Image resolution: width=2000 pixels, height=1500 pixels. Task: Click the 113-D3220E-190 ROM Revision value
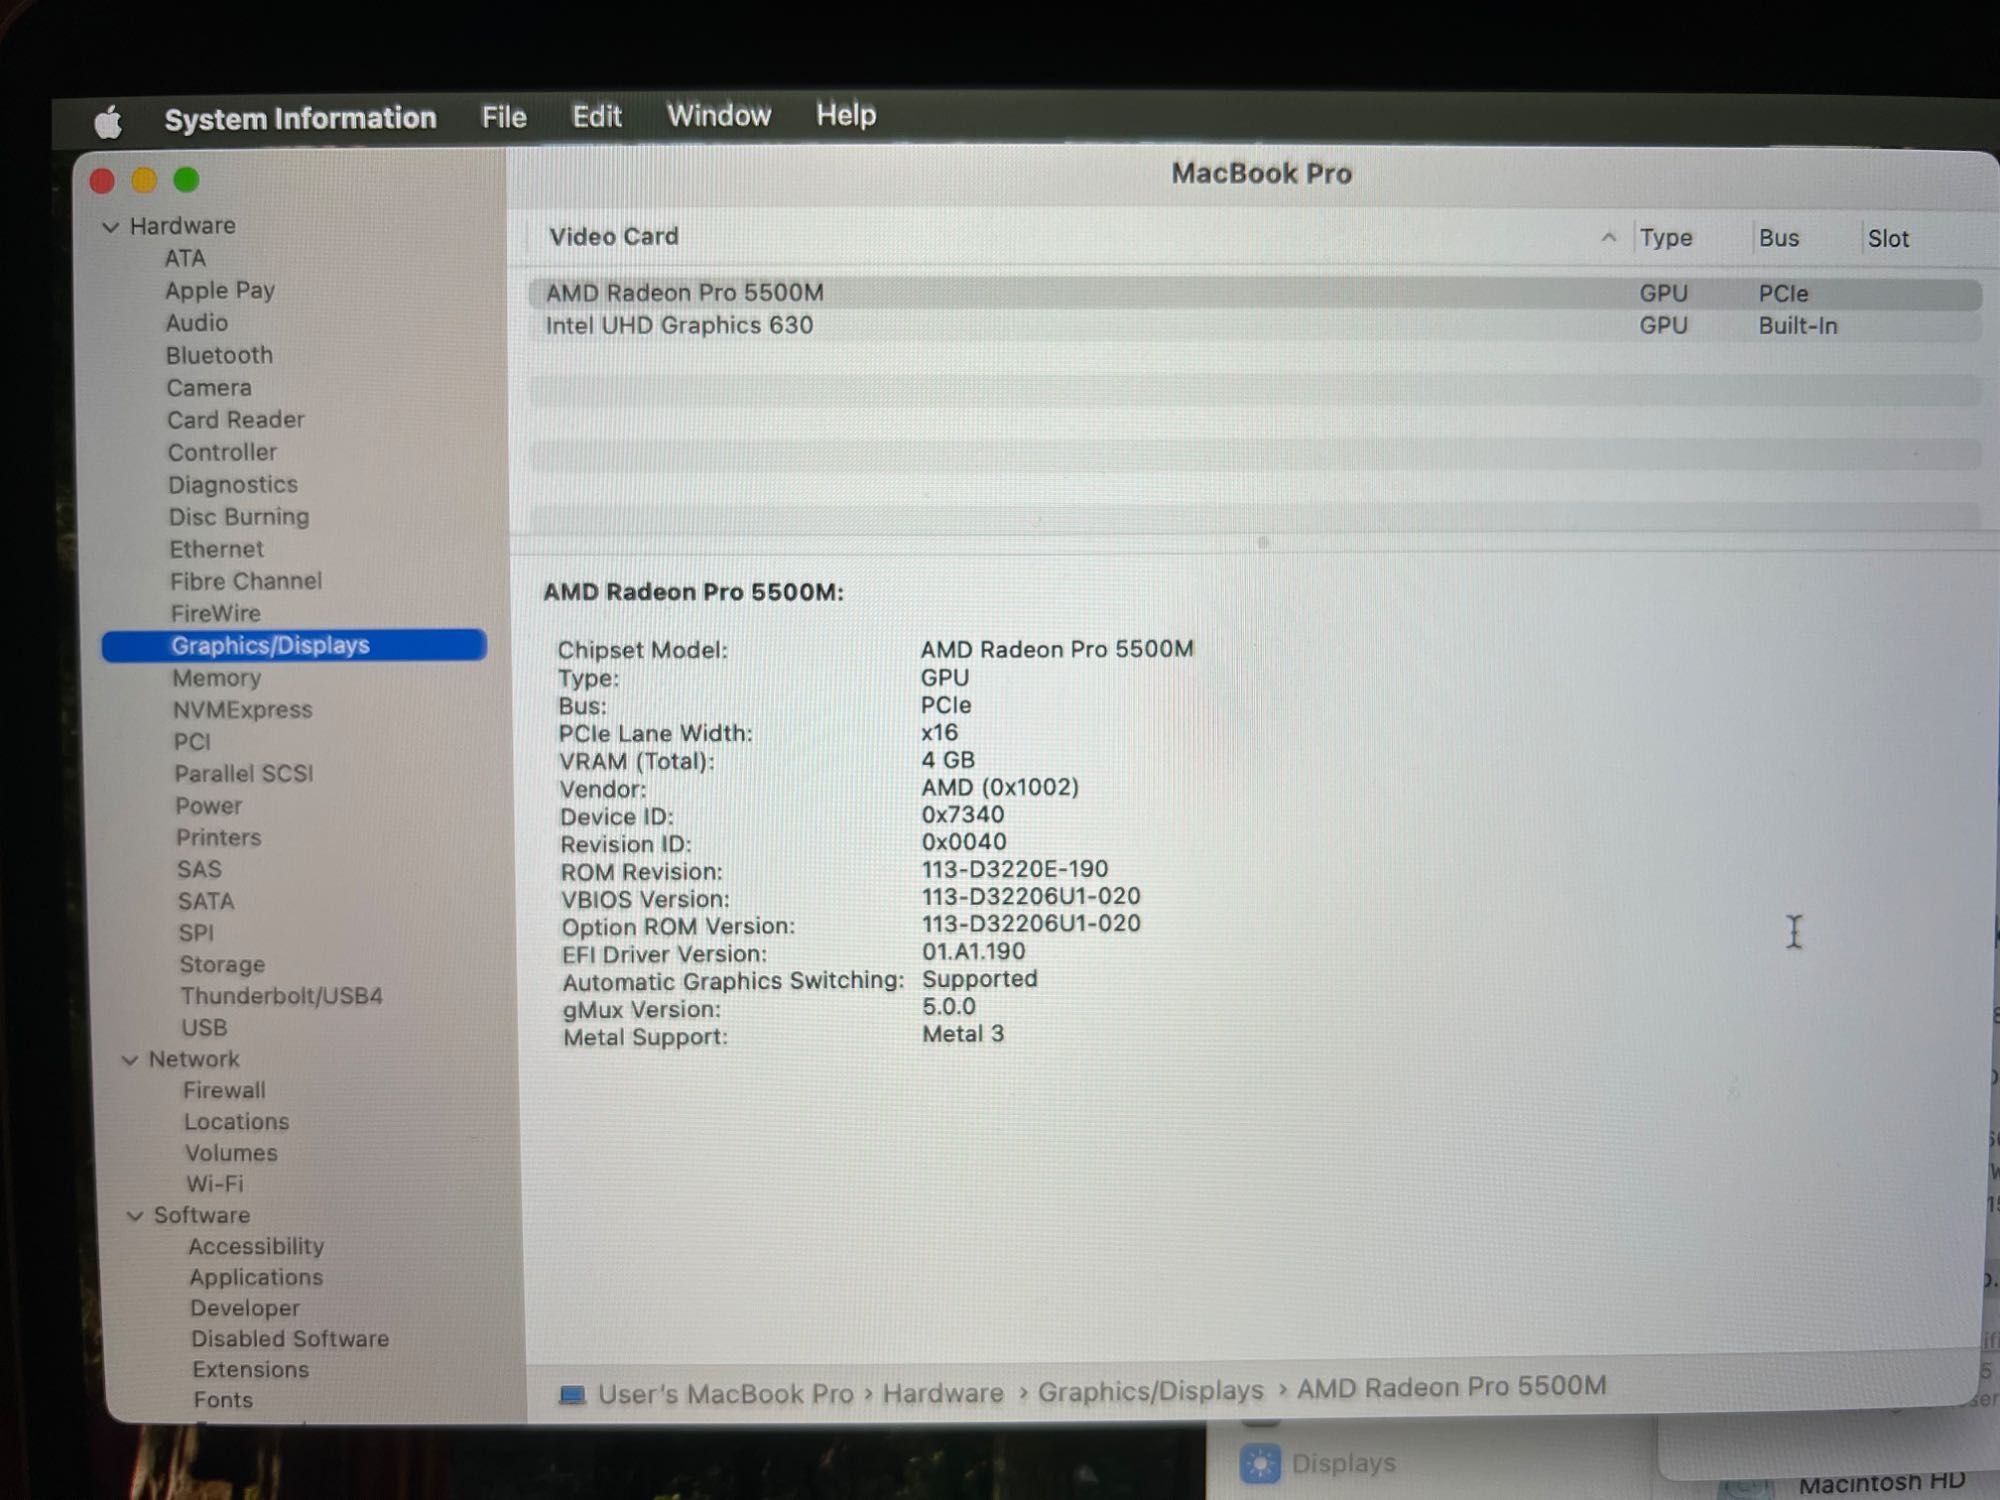[1014, 869]
